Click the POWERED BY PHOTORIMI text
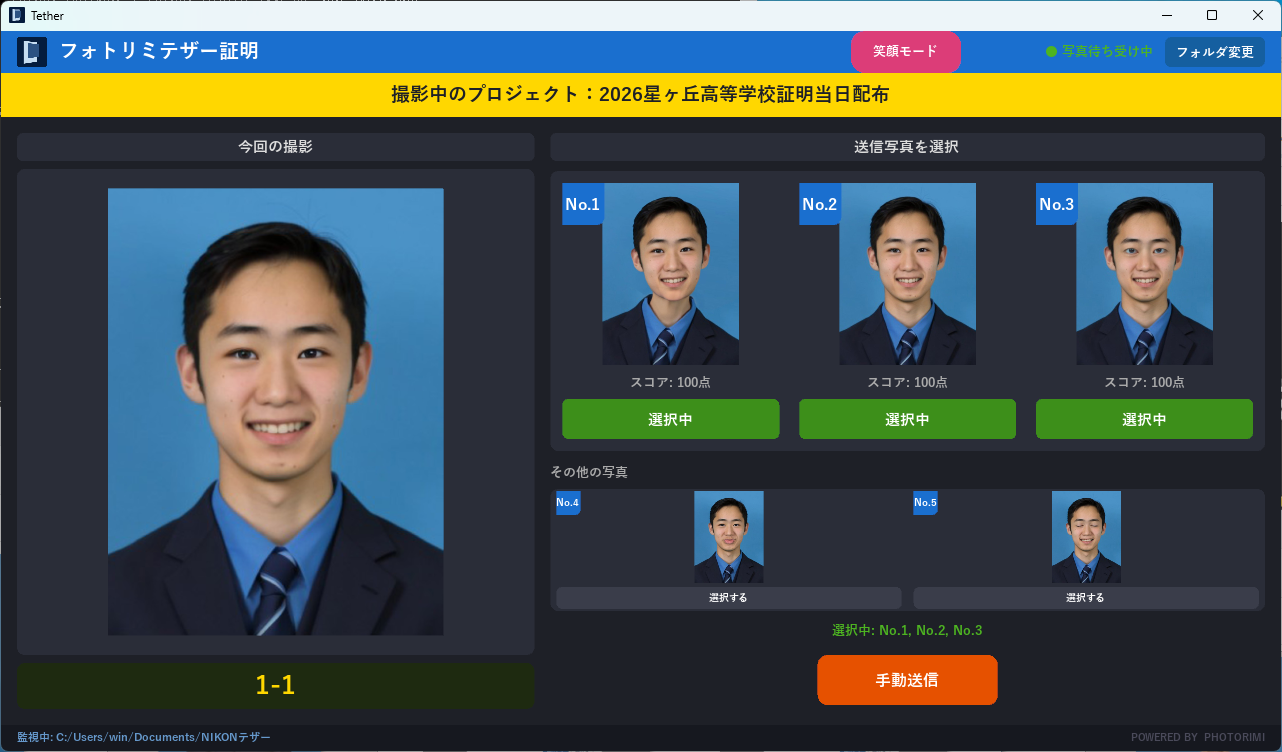 [1198, 738]
